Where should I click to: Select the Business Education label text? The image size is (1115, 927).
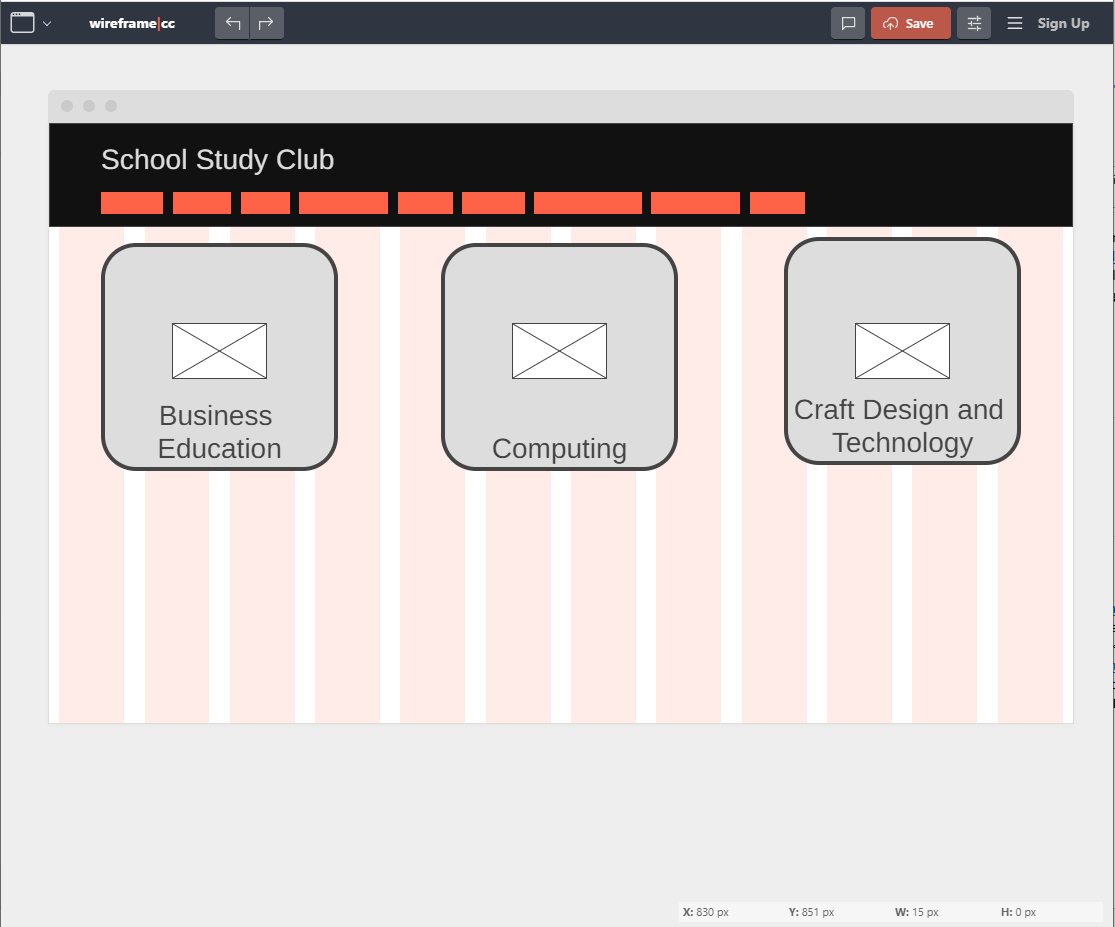pyautogui.click(x=219, y=432)
